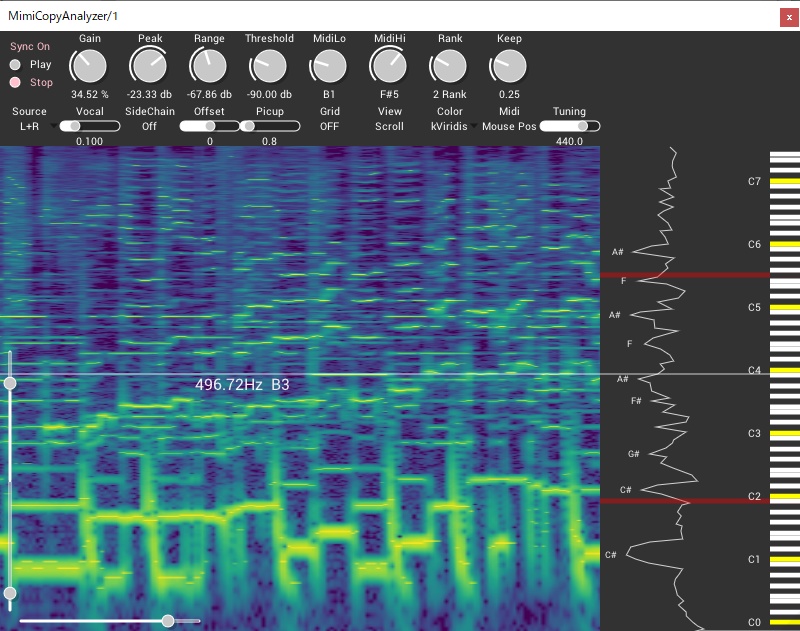The height and width of the screenshot is (631, 800).
Task: Toggle Grid OFF setting
Action: click(329, 126)
